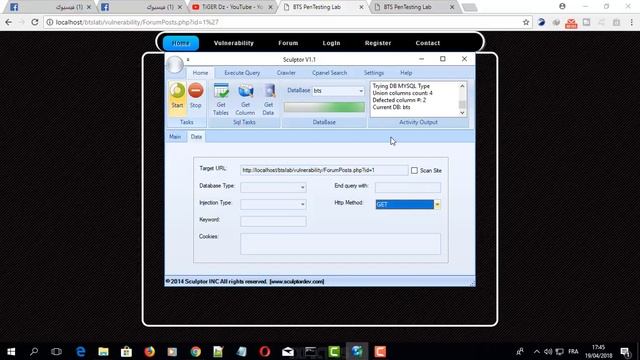
Task: Run the Get Data SQL task
Action: 269,99
